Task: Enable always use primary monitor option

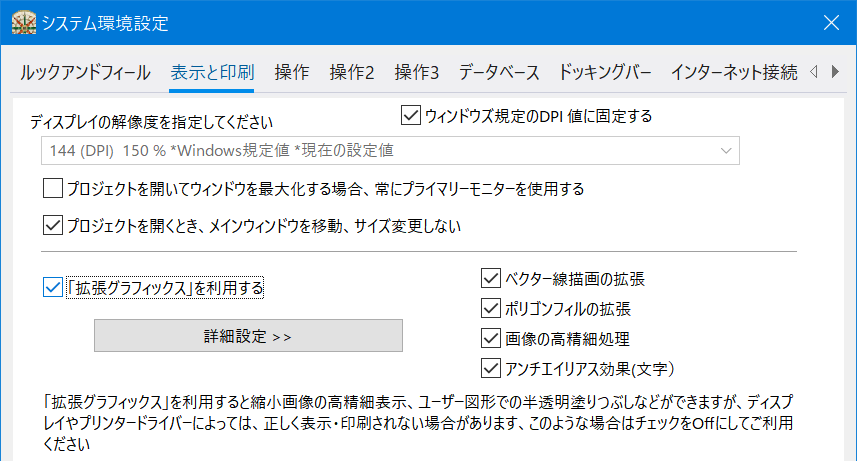Action: point(53,188)
